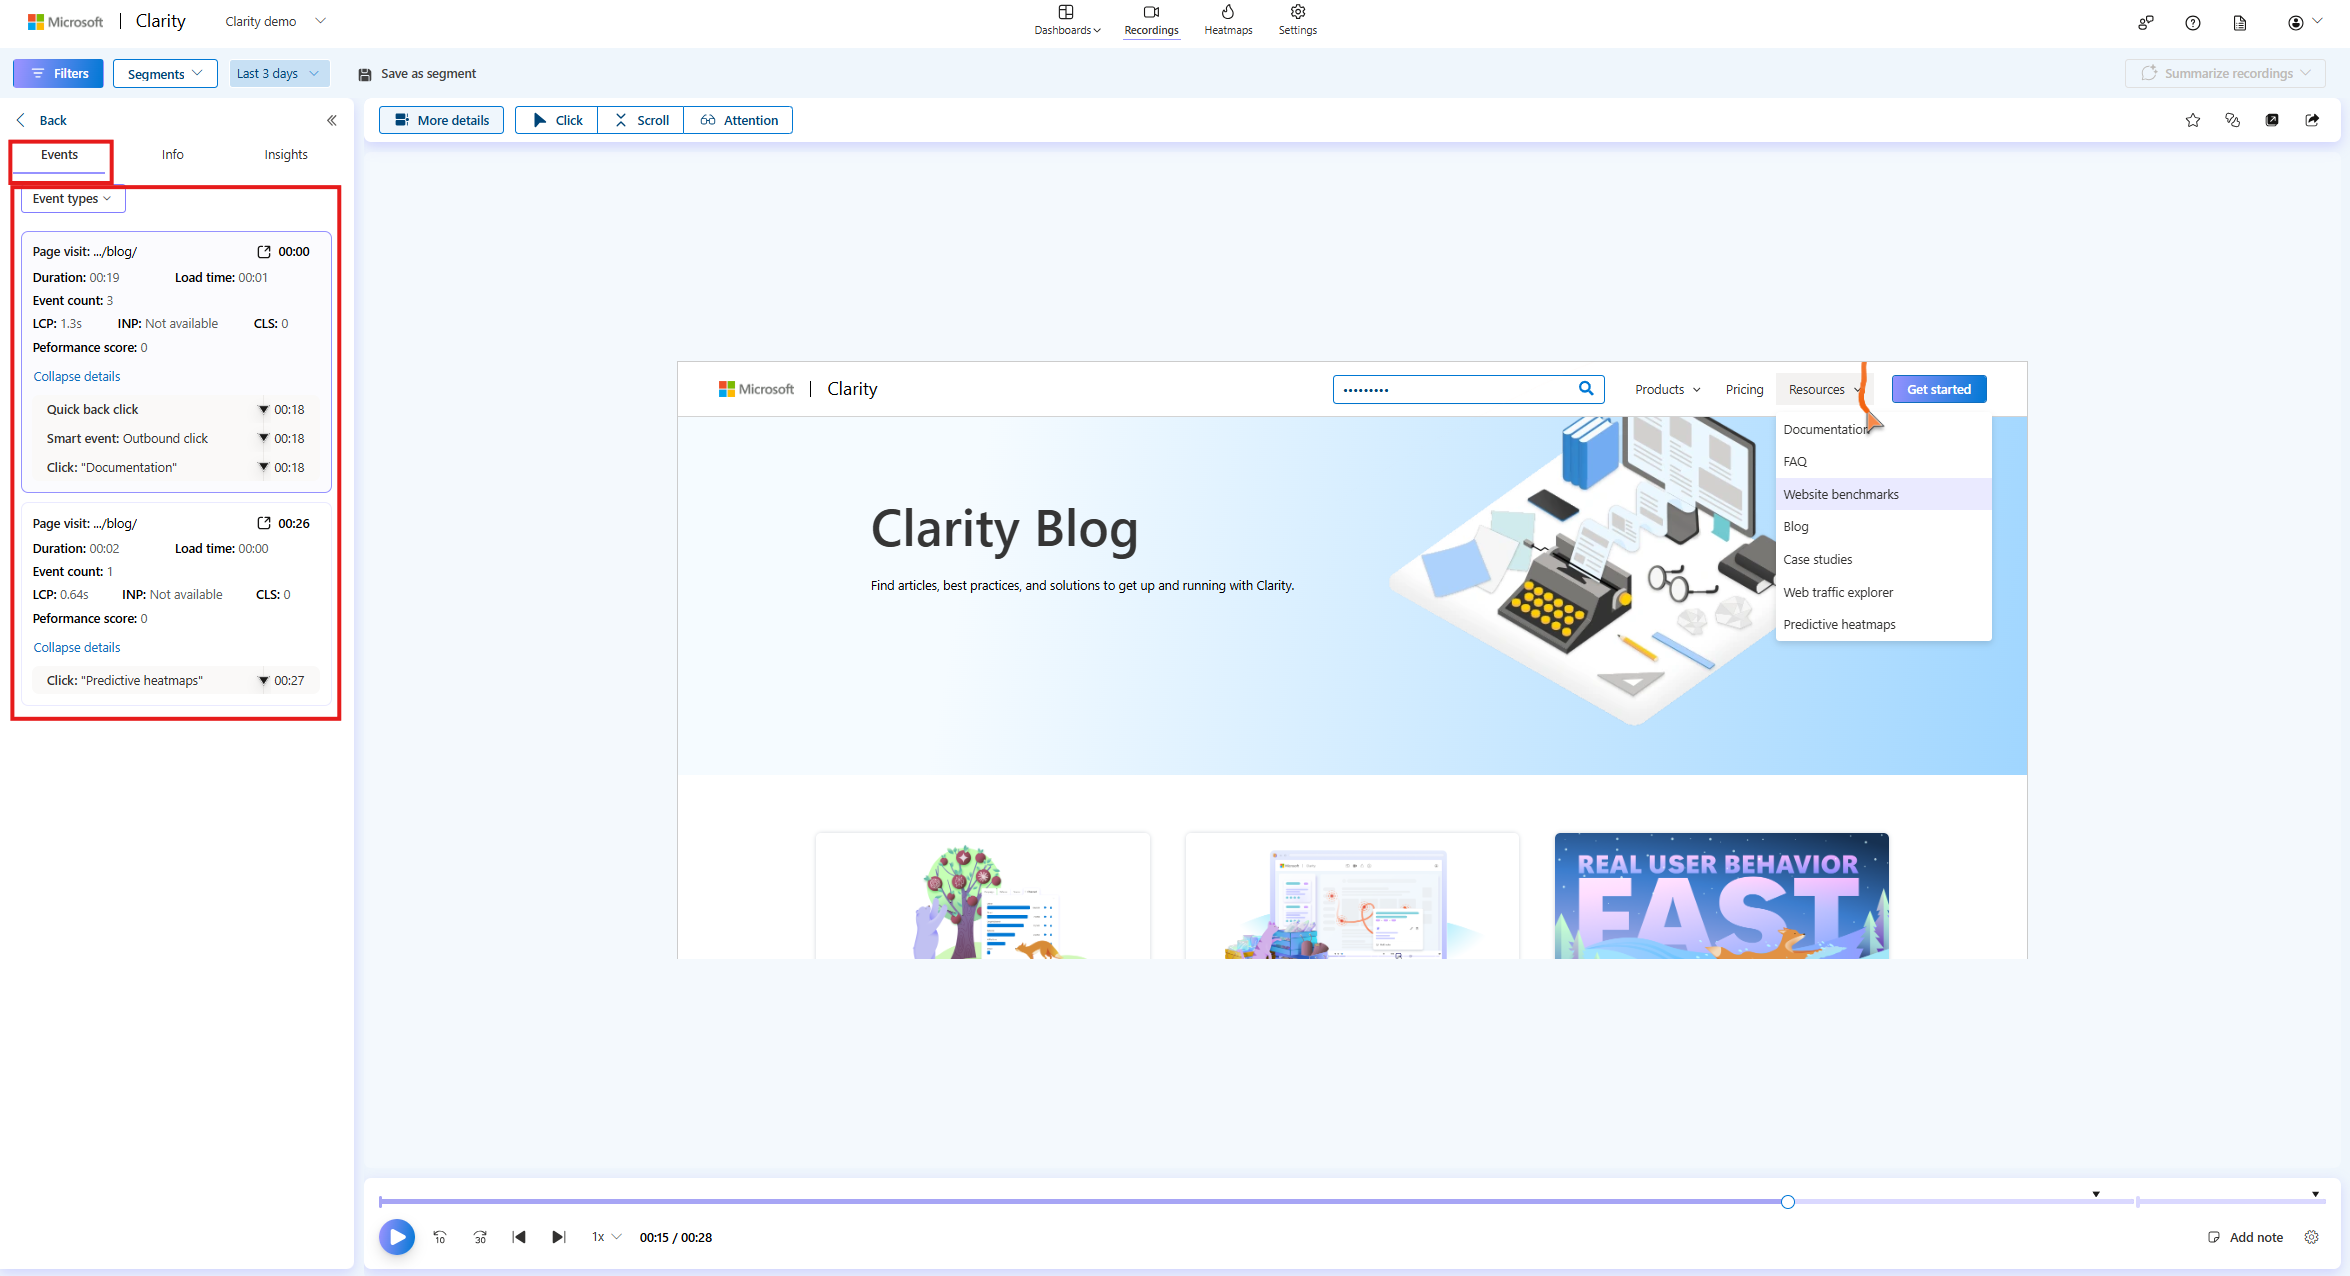
Task: Skip back 10 seconds icon
Action: (x=439, y=1237)
